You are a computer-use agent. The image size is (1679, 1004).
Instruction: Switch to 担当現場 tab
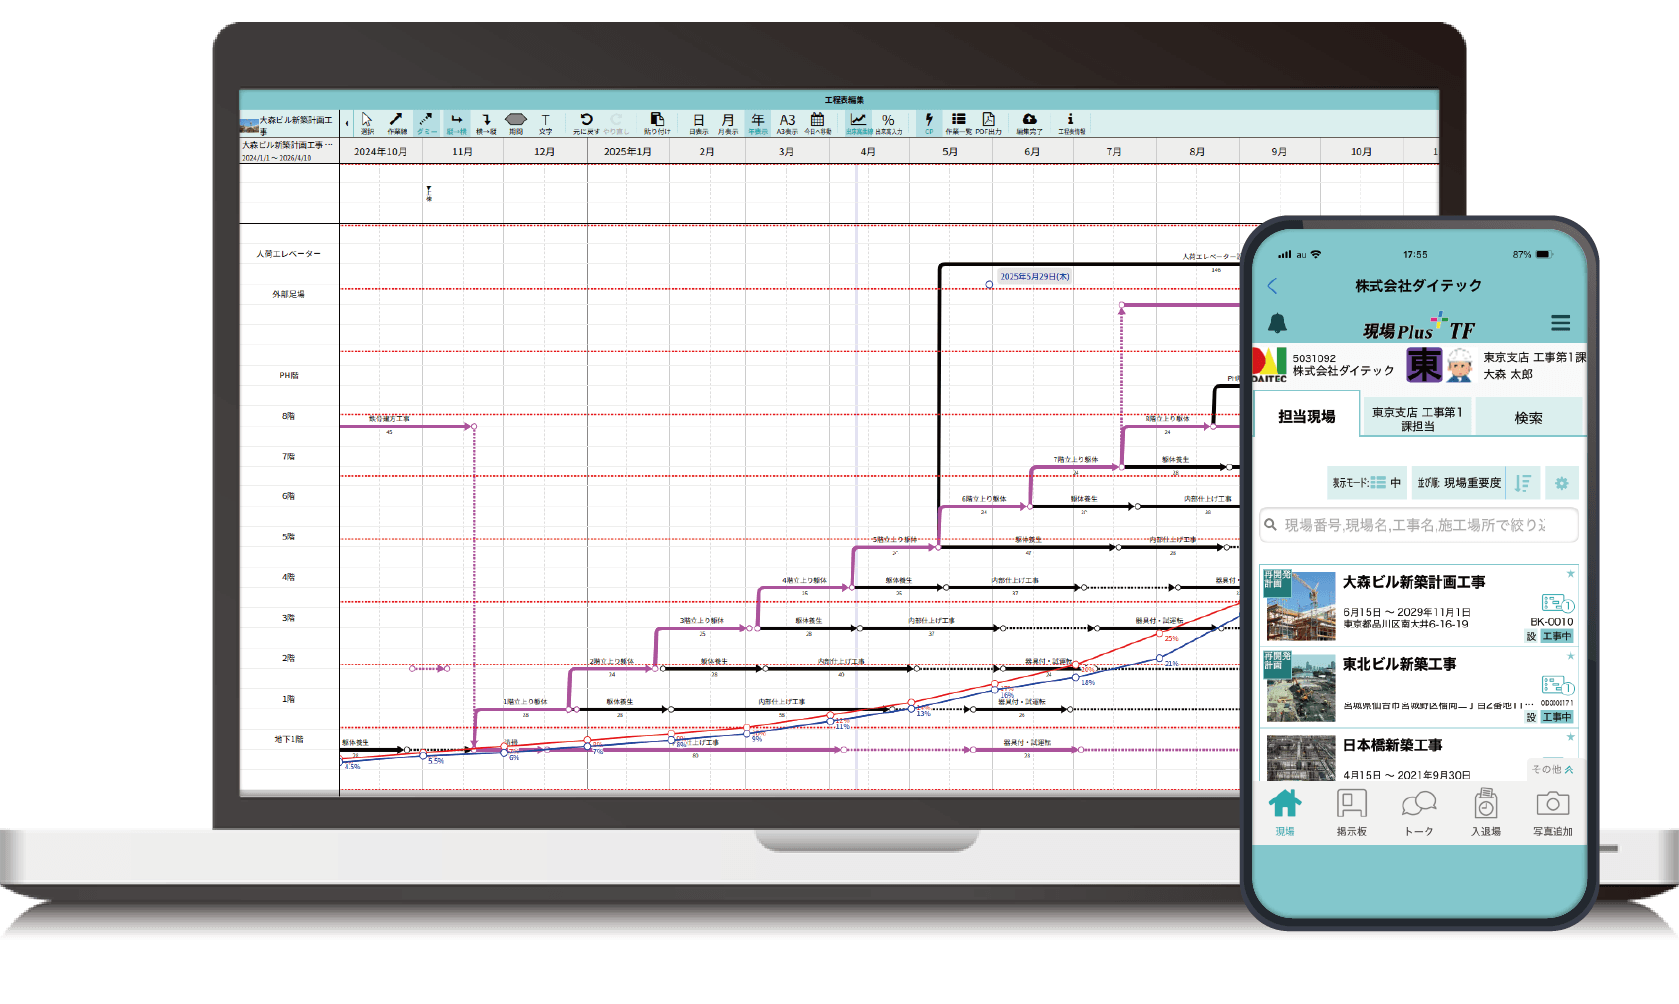point(1306,417)
